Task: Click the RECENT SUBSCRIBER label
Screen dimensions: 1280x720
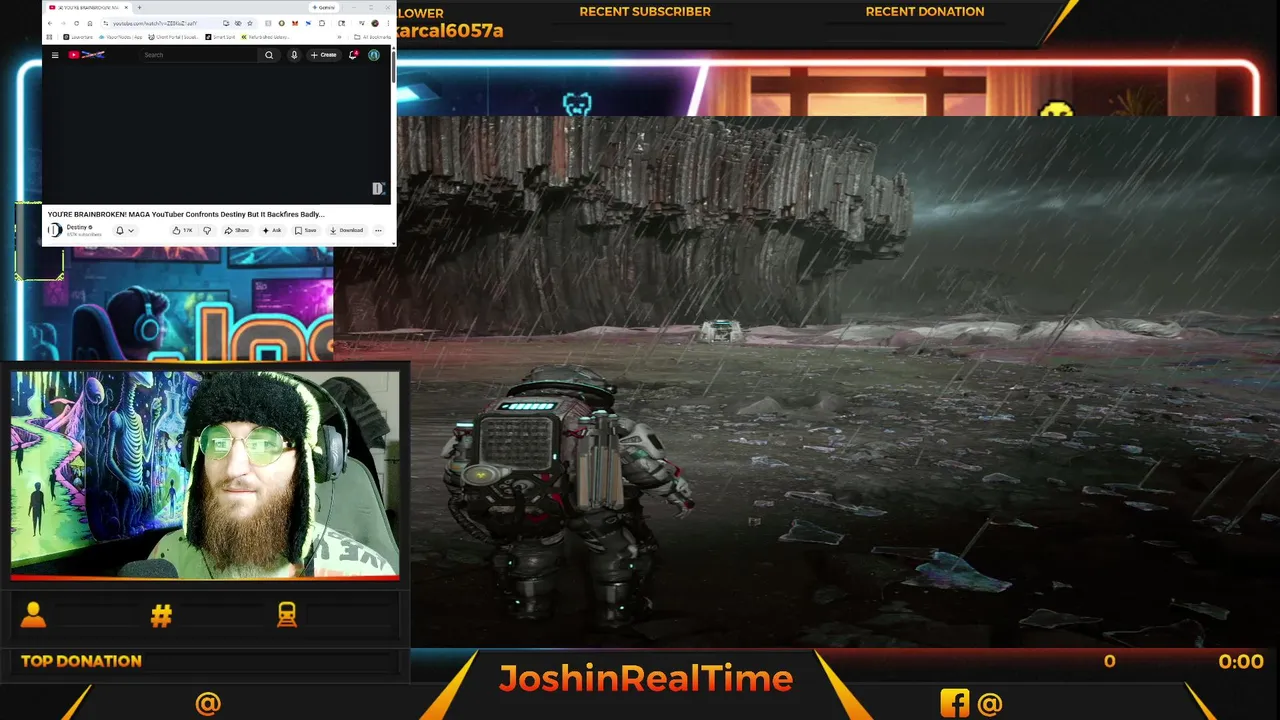Action: point(645,12)
